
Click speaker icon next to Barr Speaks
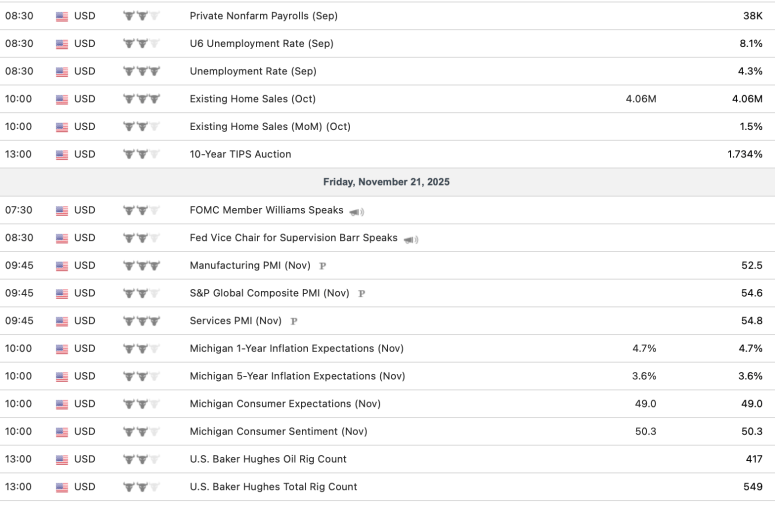[x=411, y=239]
